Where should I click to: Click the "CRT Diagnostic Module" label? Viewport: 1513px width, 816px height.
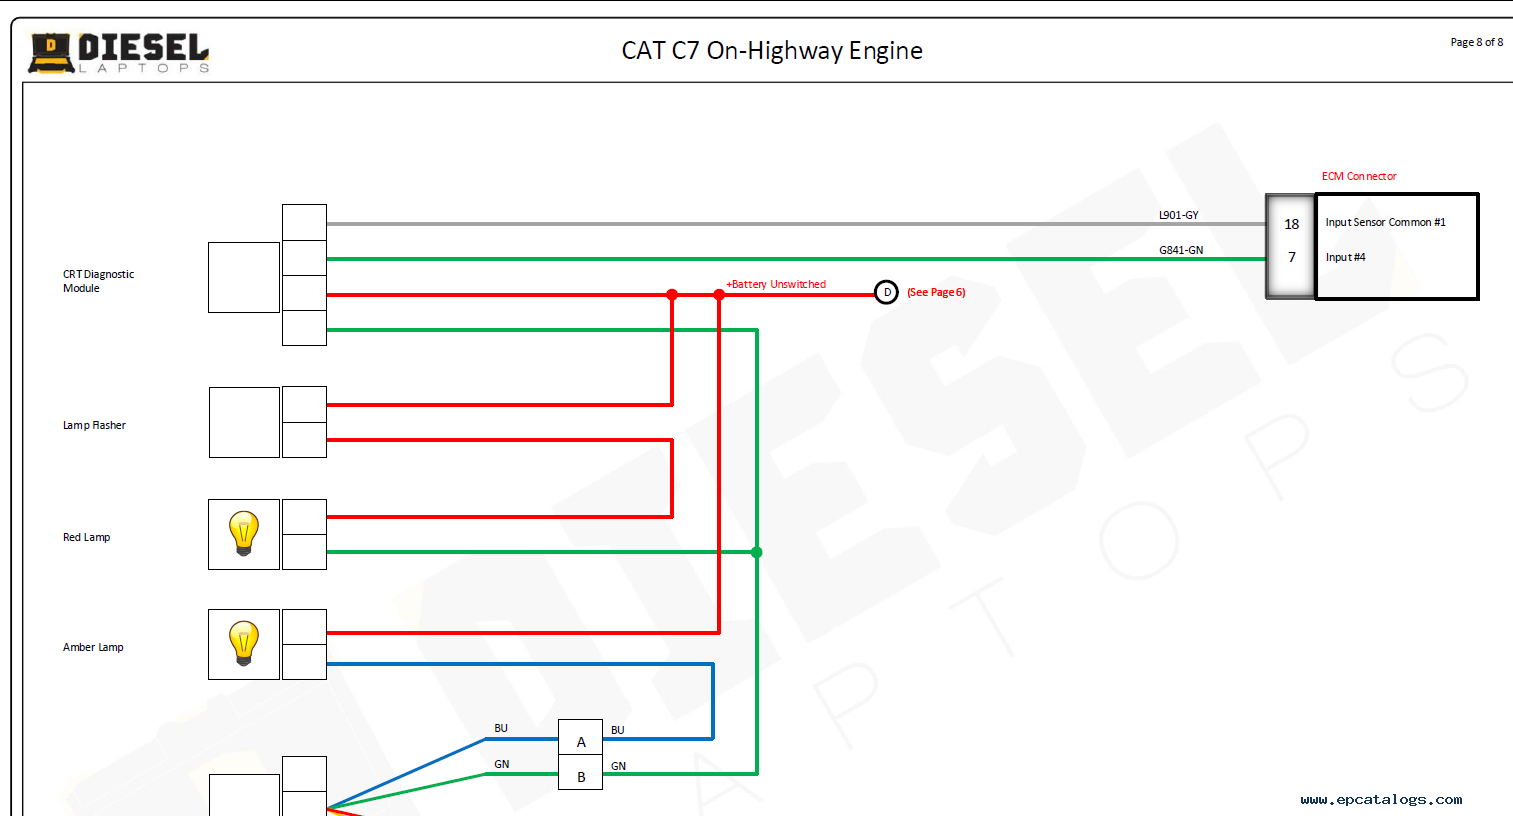(x=98, y=281)
